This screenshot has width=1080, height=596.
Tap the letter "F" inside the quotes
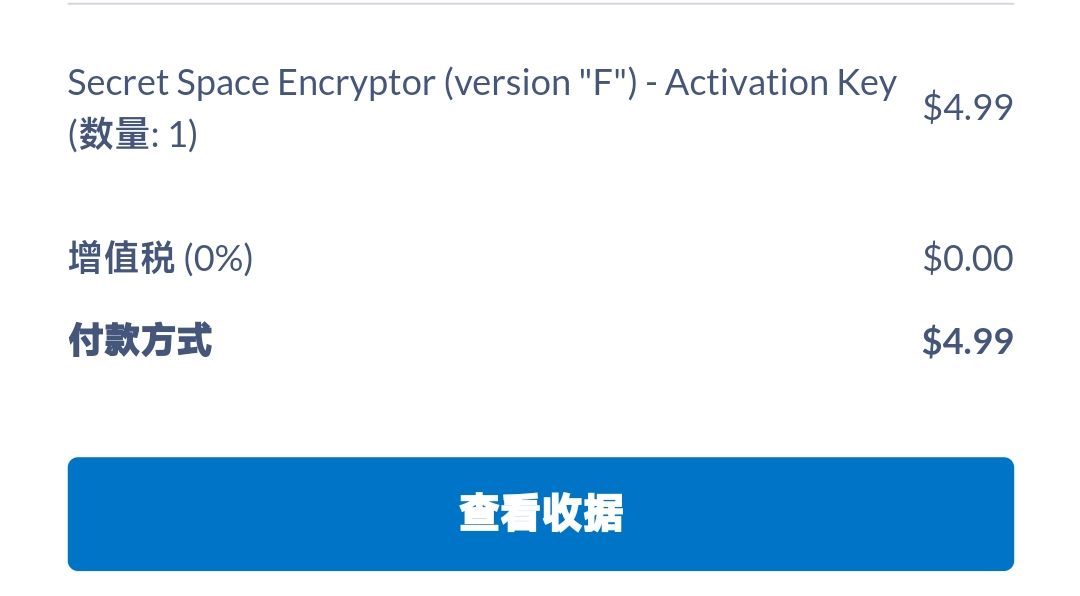pos(601,83)
